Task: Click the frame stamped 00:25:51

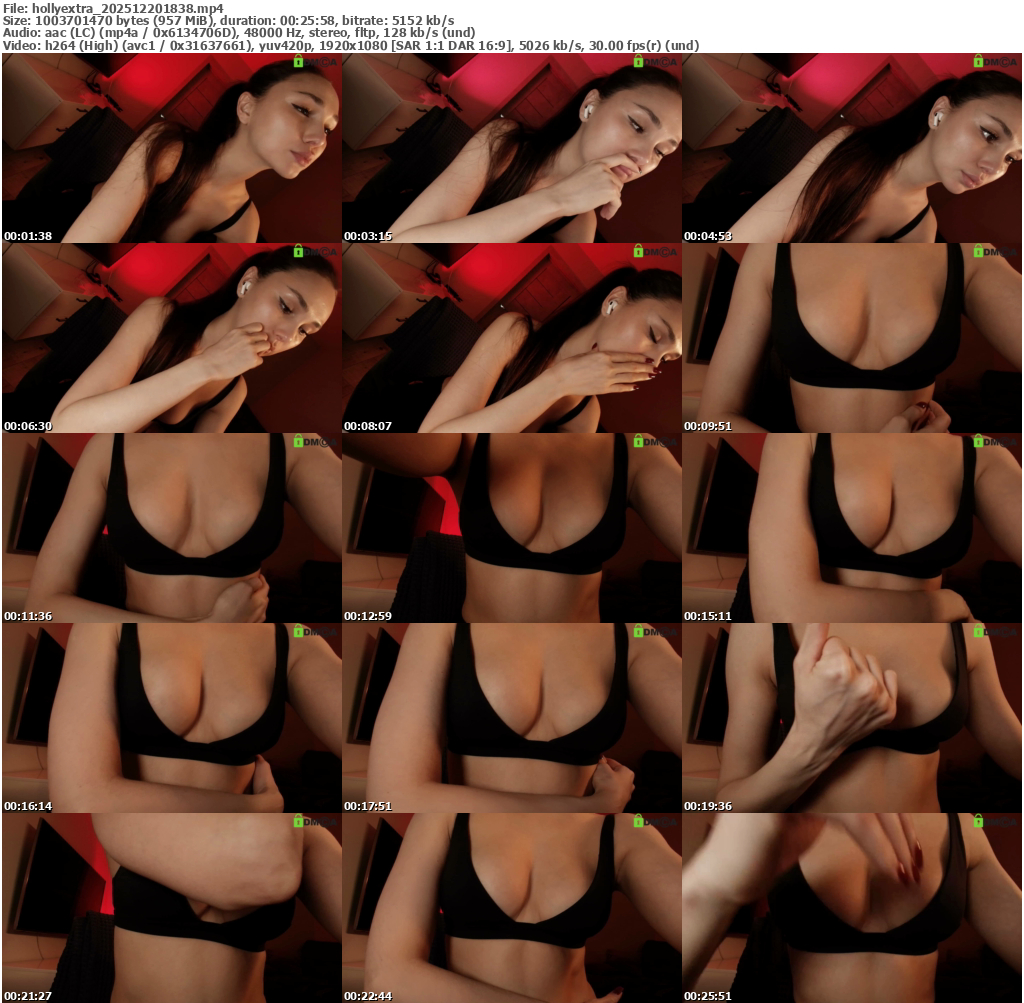Action: click(x=852, y=908)
